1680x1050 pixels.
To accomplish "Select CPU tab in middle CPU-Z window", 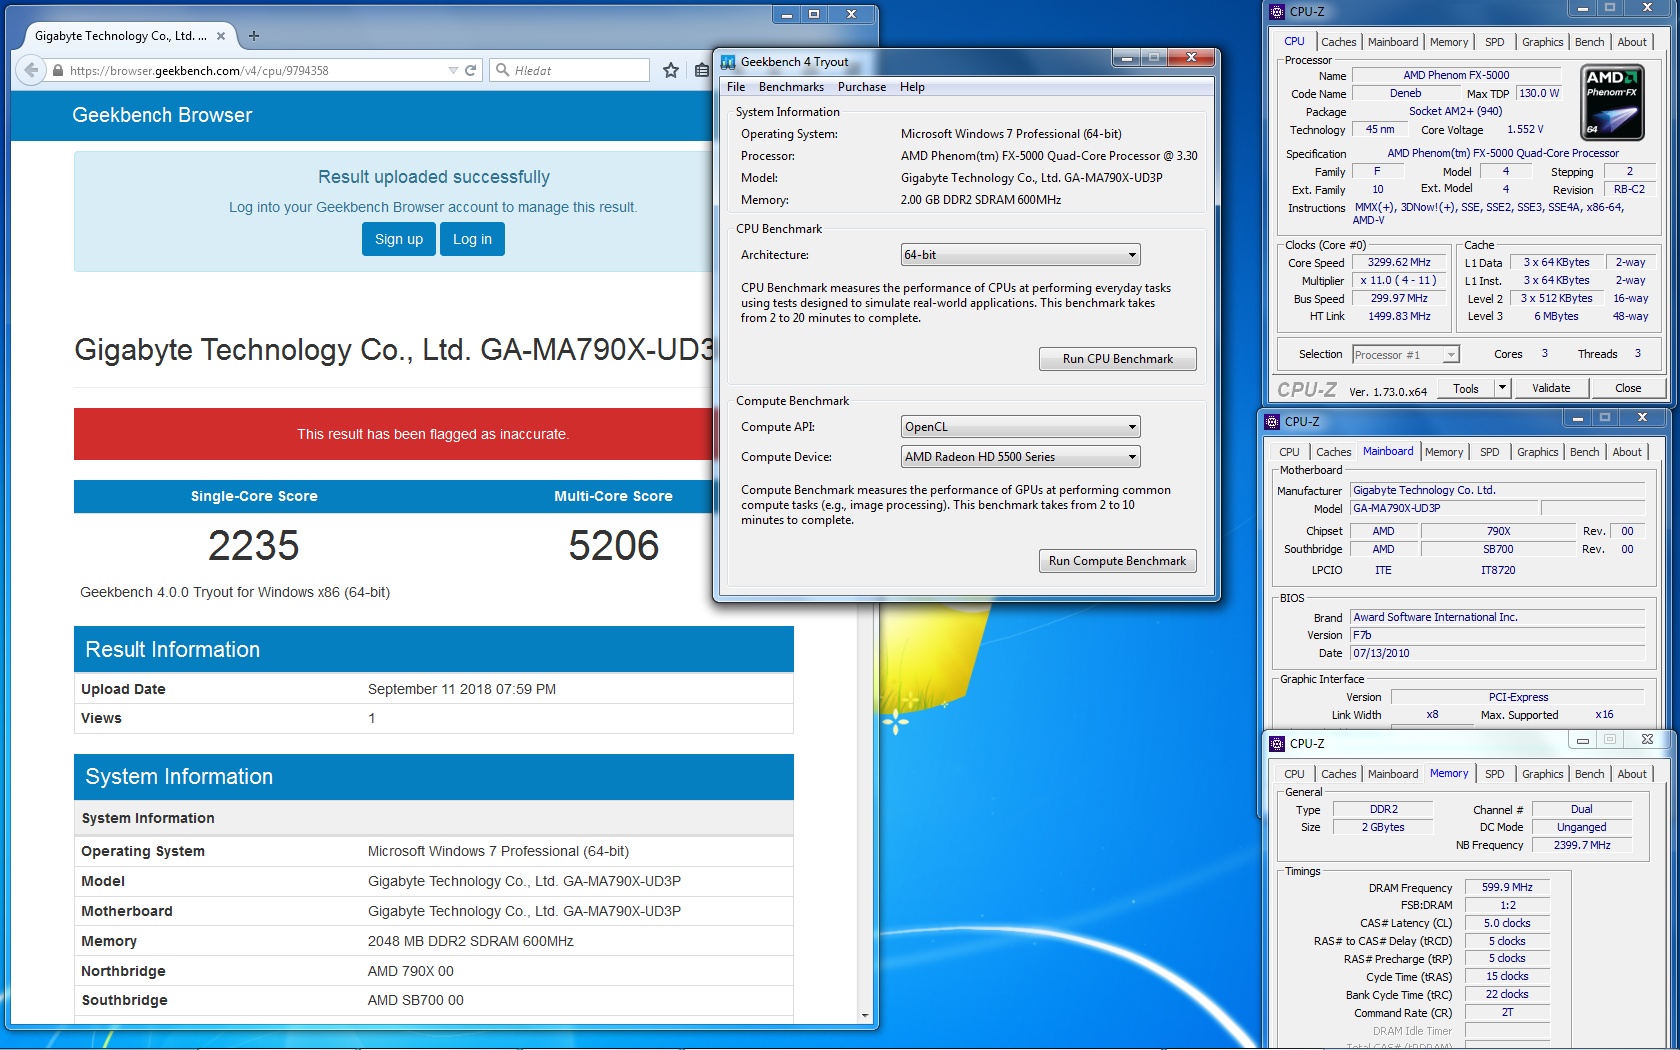I will click(x=1289, y=452).
